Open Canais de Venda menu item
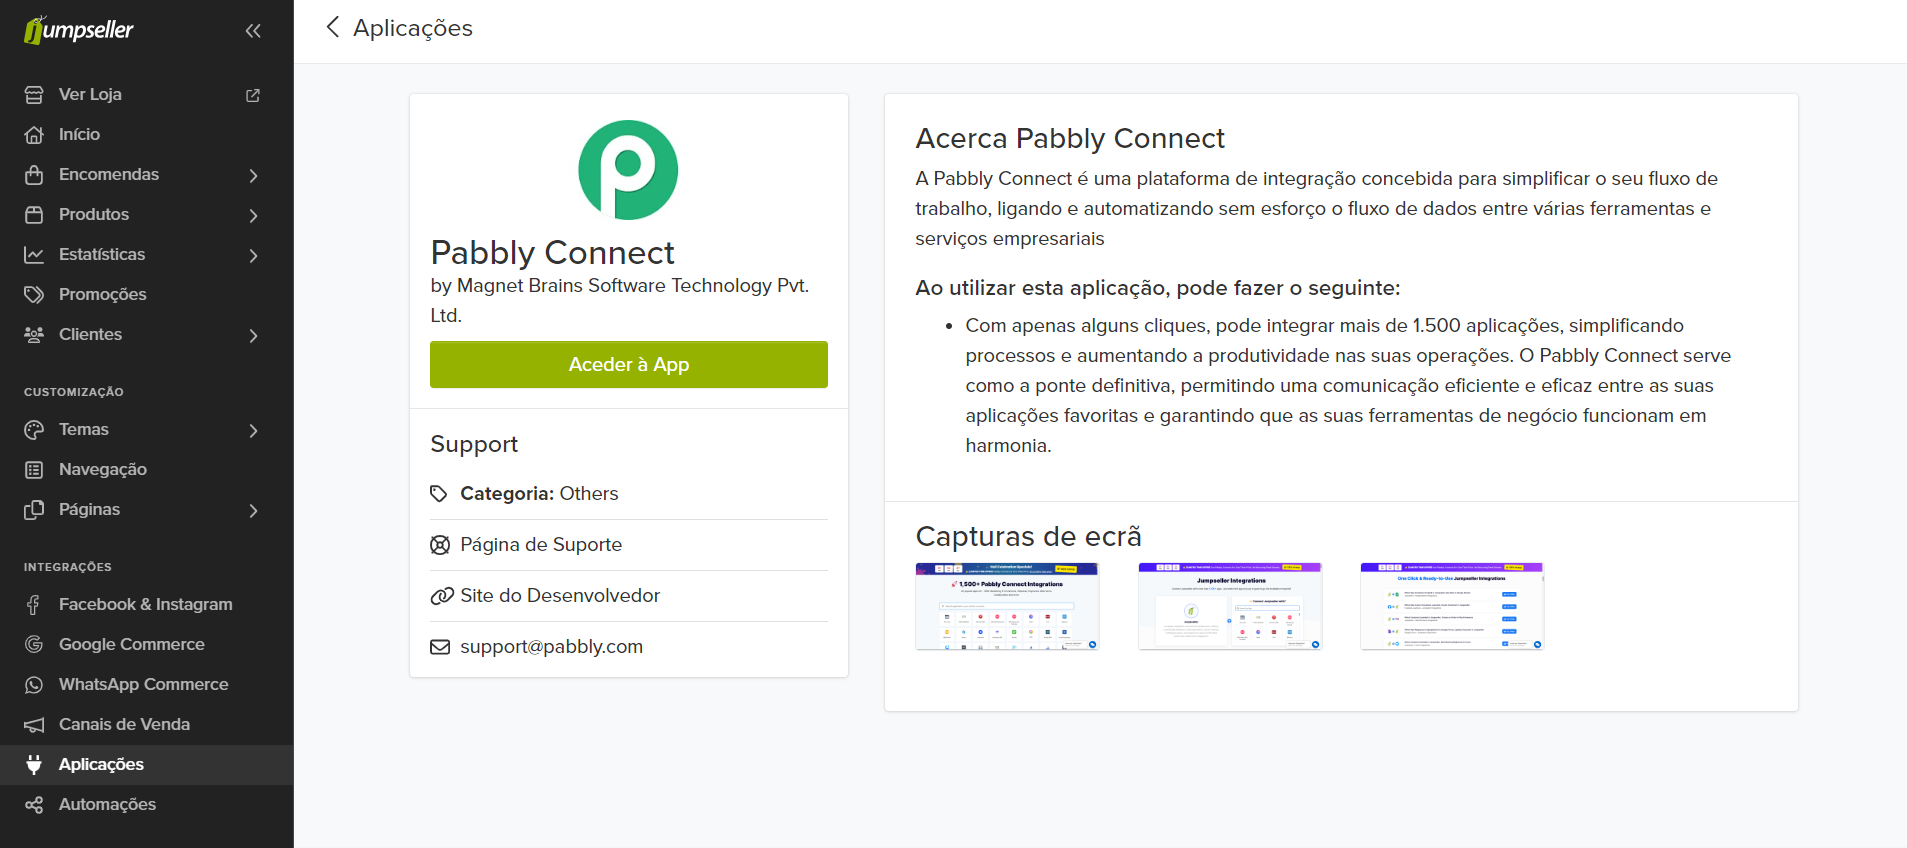 [124, 725]
